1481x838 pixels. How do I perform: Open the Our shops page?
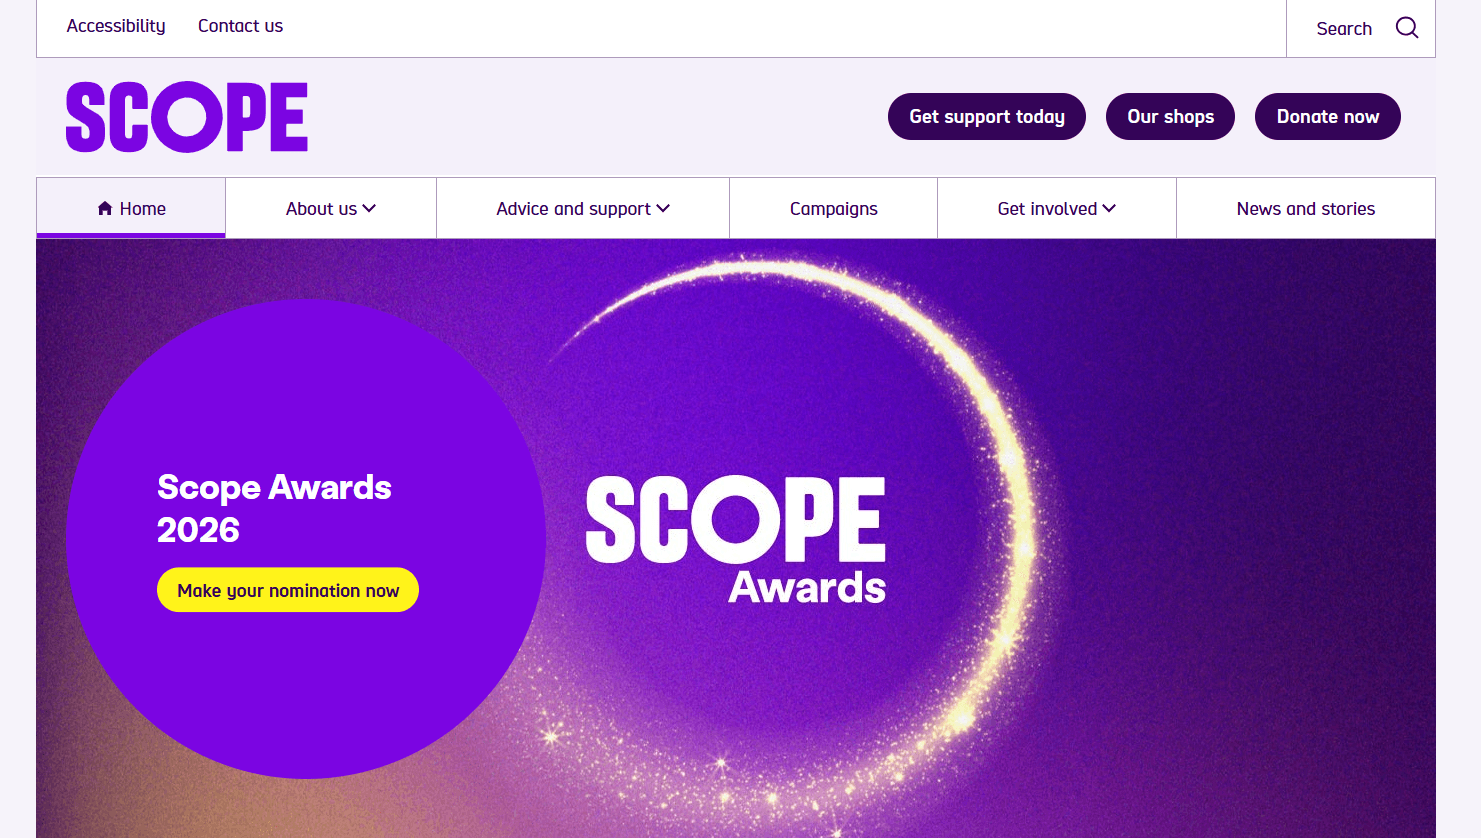click(1170, 116)
